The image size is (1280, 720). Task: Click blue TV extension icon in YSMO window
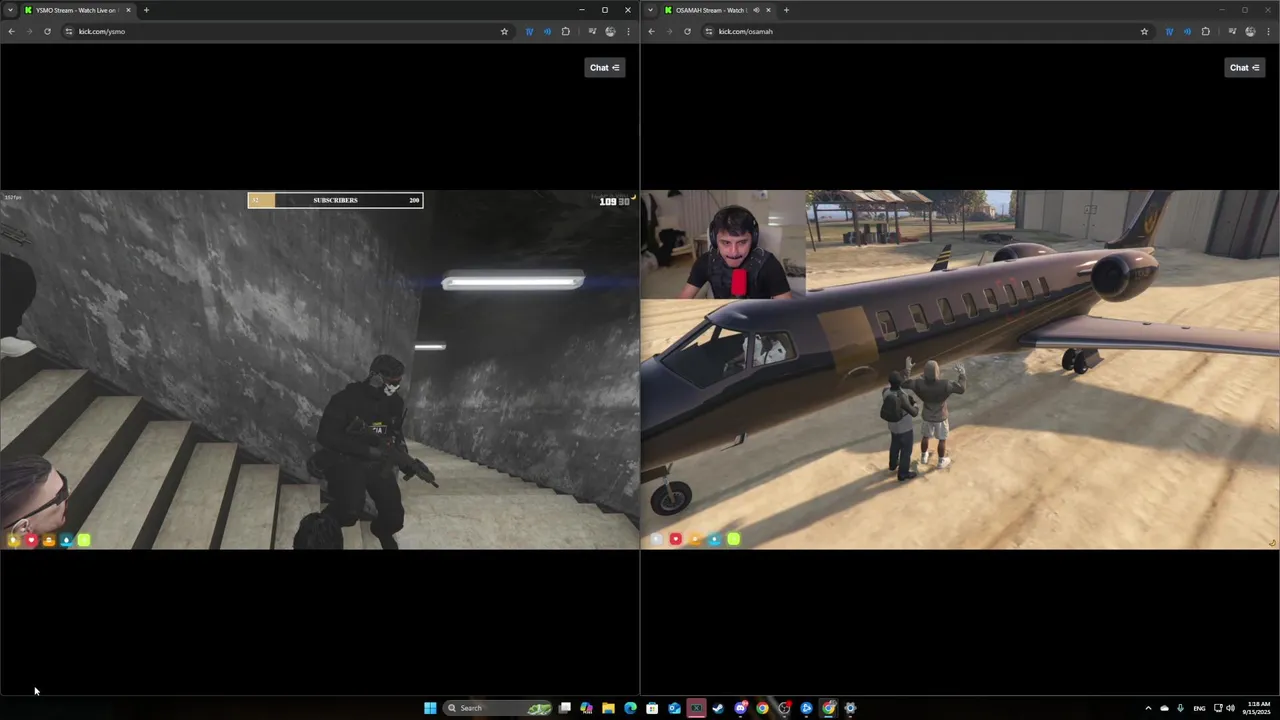point(529,31)
